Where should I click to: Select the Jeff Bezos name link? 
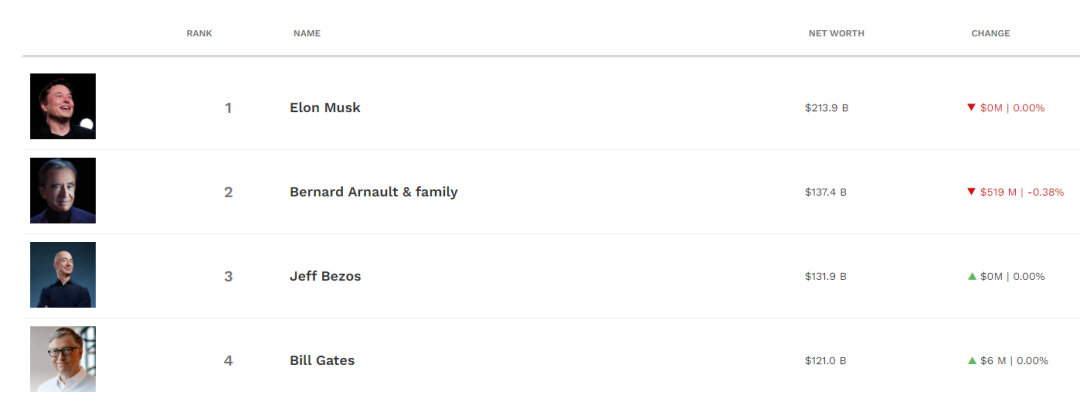(325, 276)
